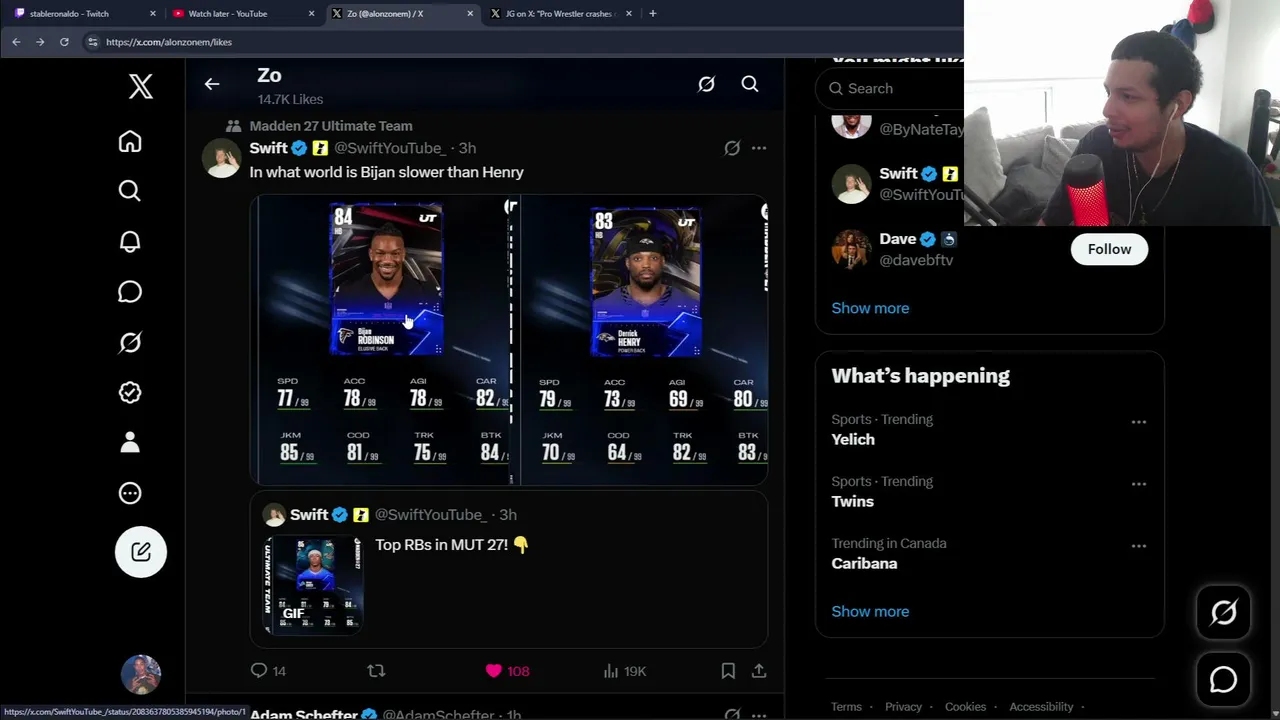
Task: Open the More circle menu in sidebar
Action: click(x=130, y=493)
